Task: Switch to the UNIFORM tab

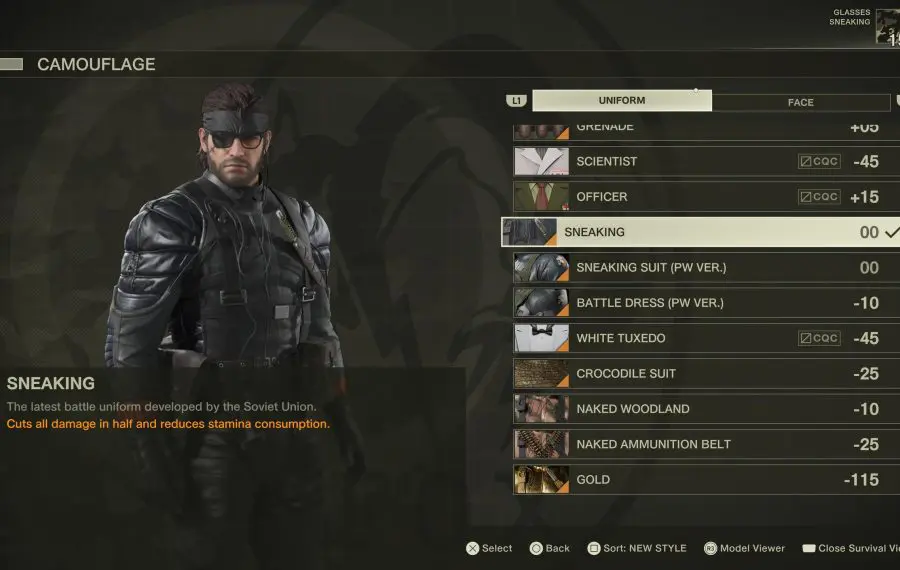Action: point(622,100)
